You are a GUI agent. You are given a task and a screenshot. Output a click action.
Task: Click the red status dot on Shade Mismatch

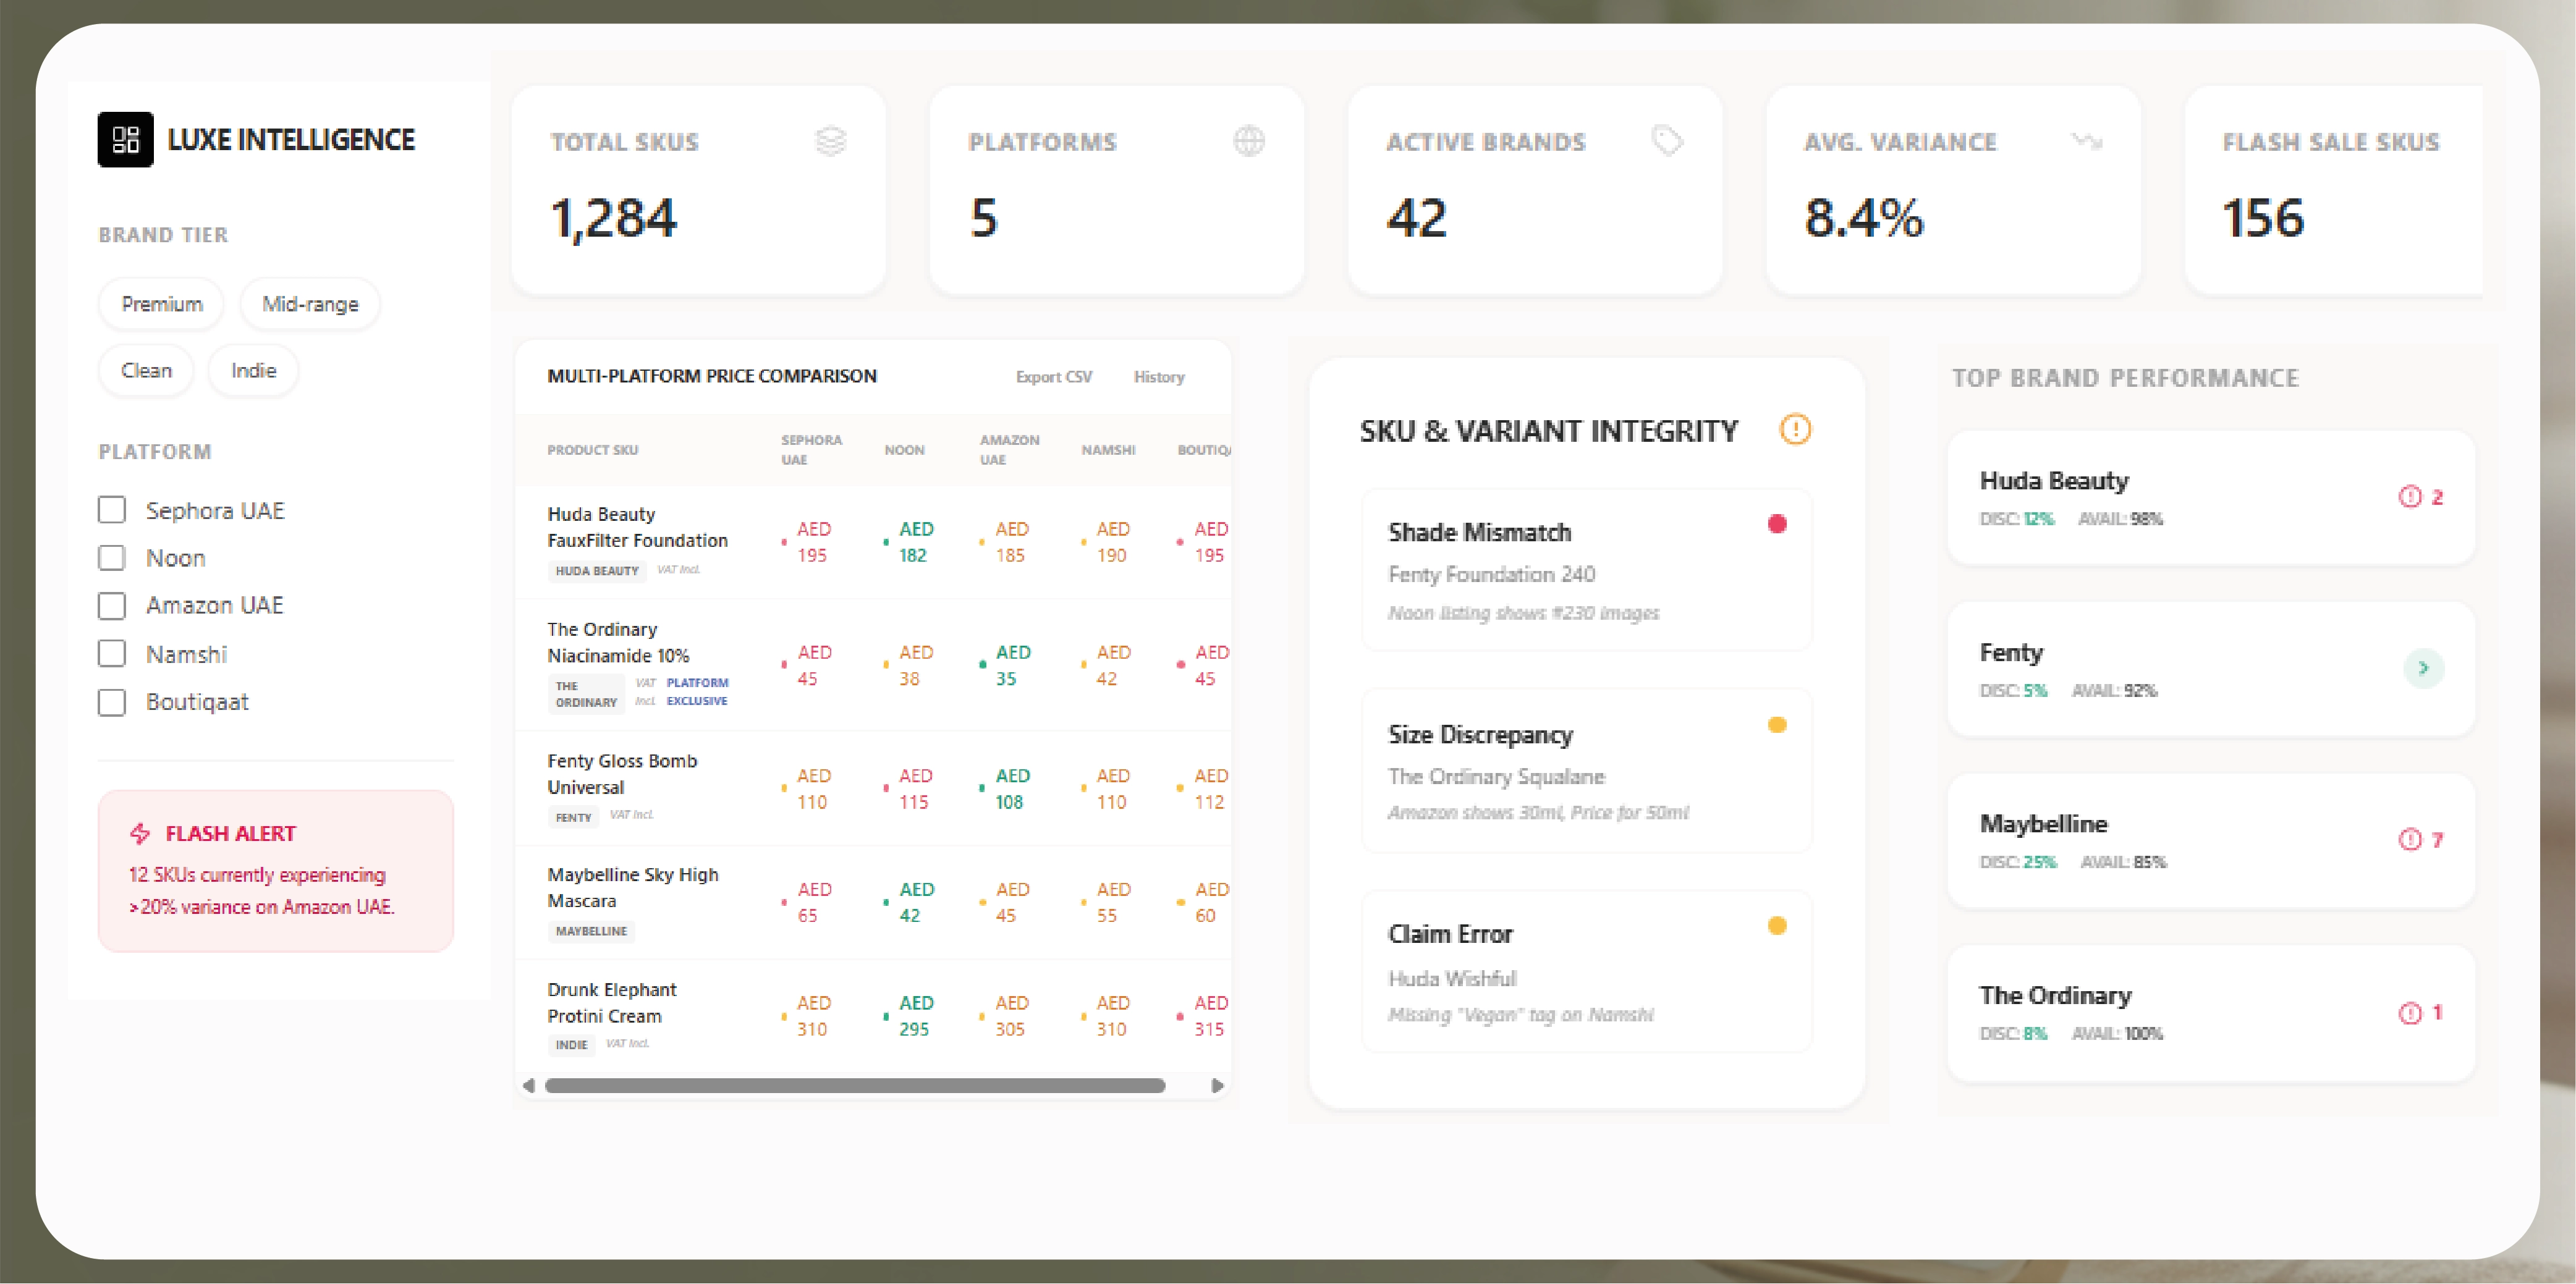tap(1777, 523)
